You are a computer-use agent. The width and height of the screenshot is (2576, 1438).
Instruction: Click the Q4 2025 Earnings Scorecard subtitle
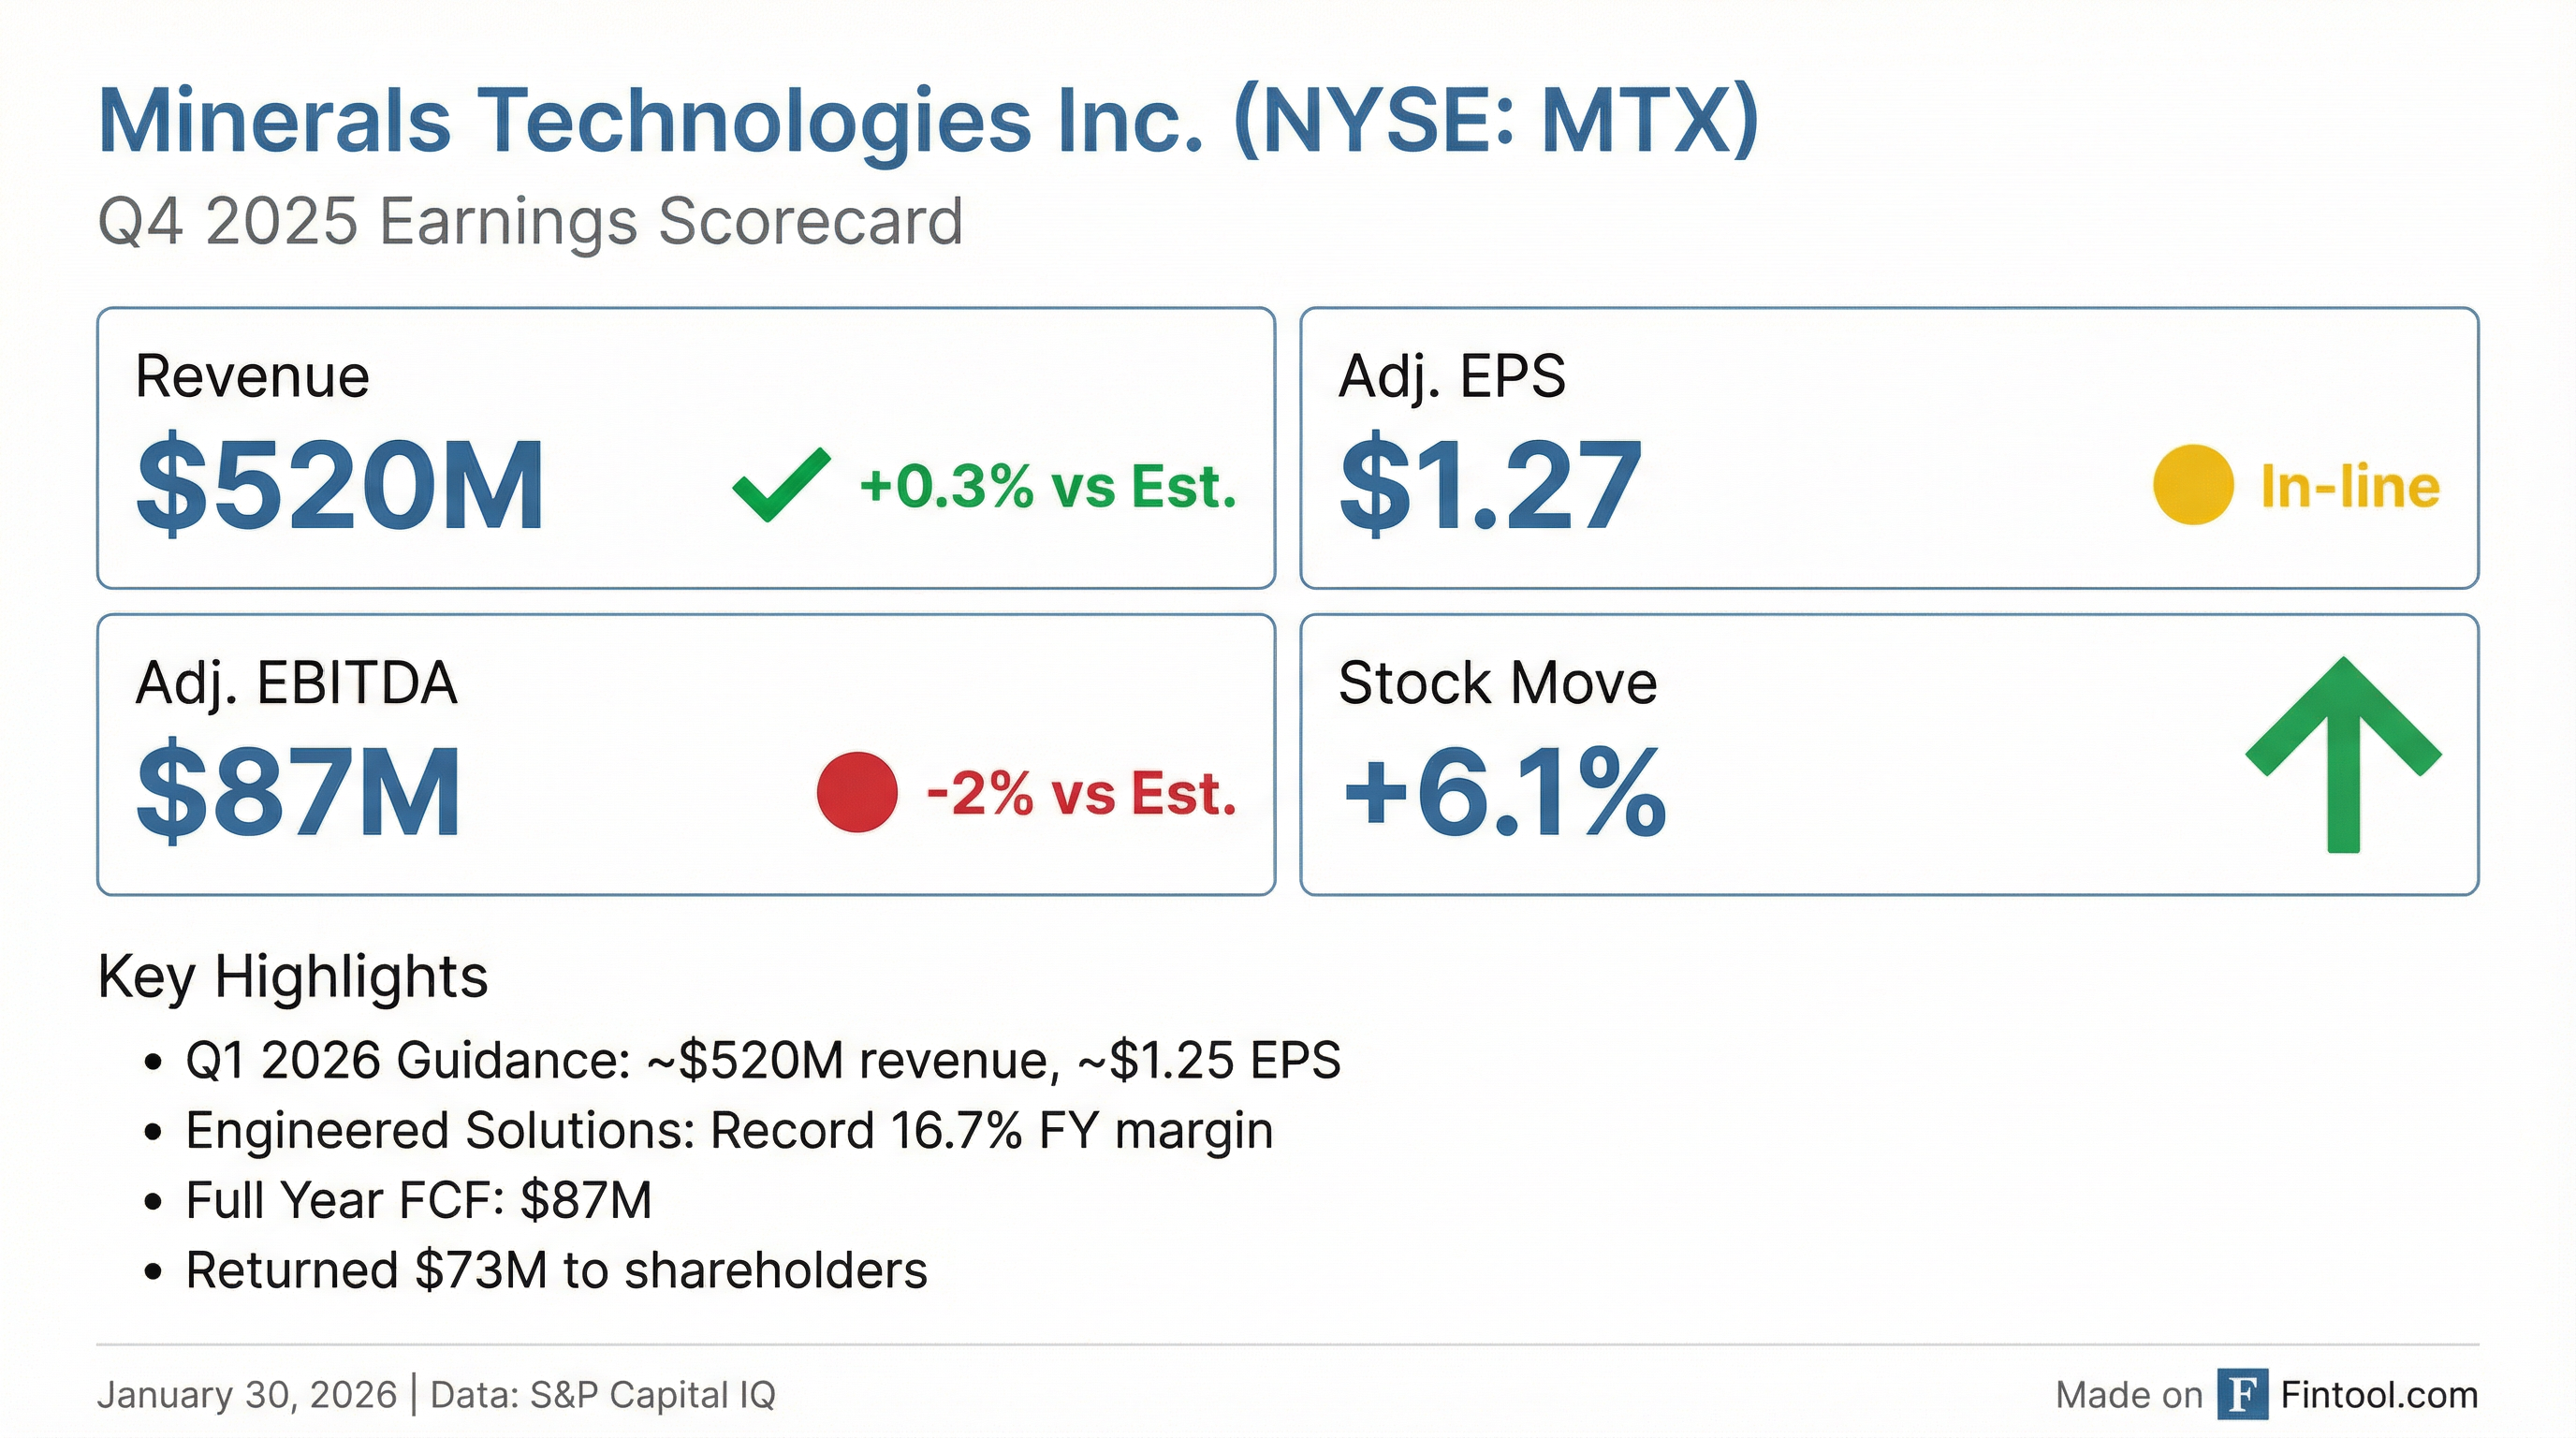530,221
